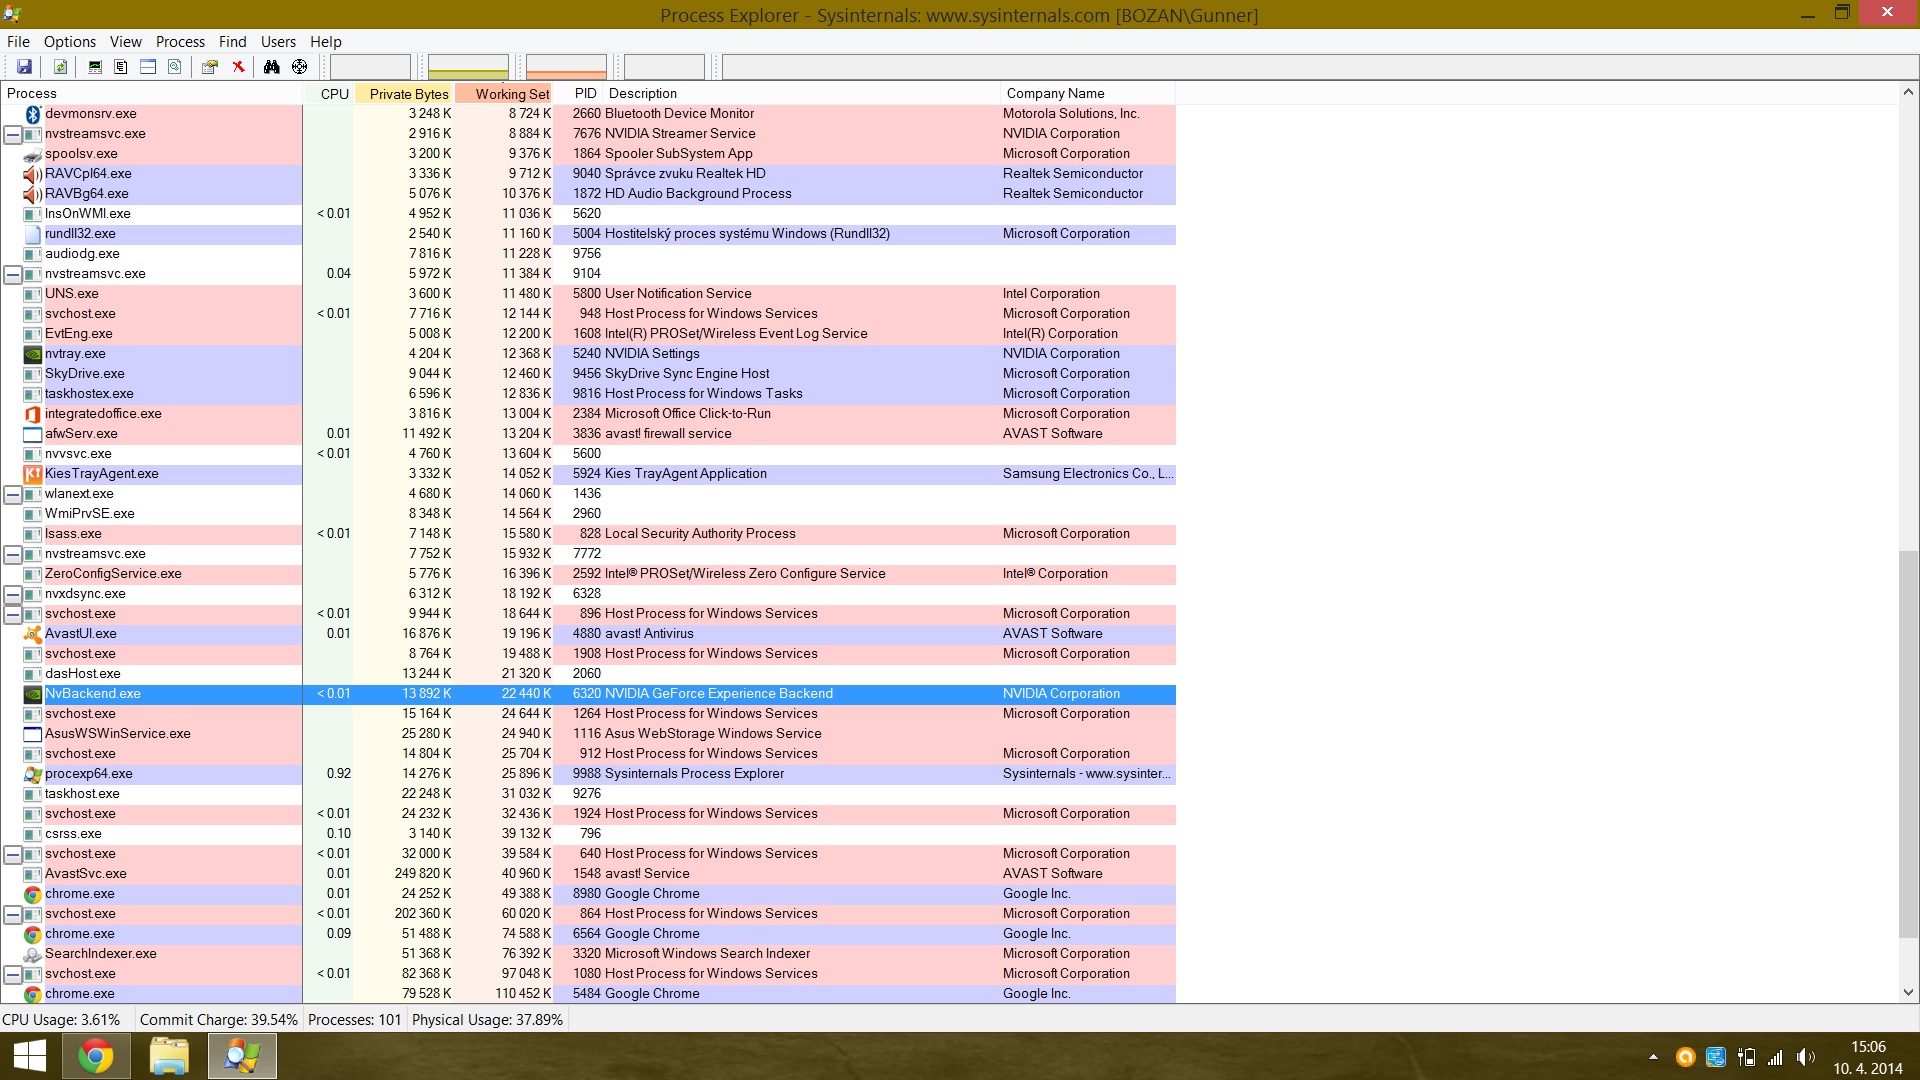
Task: Toggle the Show Lower Pane toolbar icon
Action: (x=148, y=67)
